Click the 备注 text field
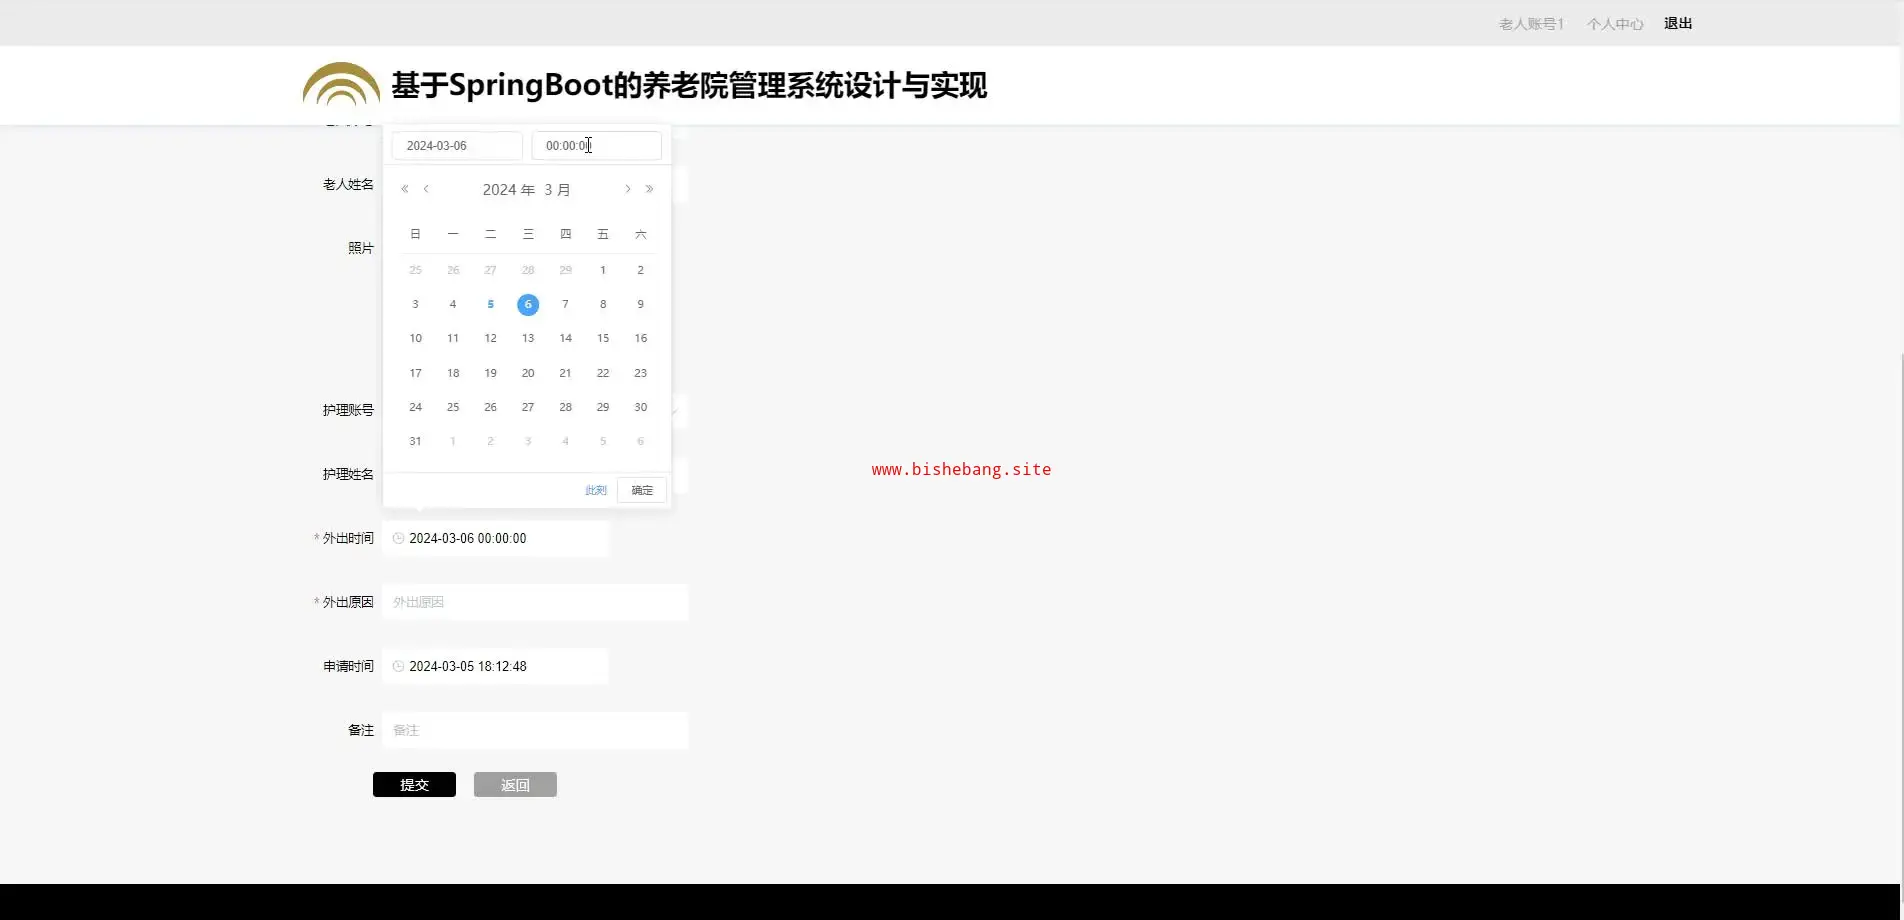This screenshot has width=1904, height=920. [535, 730]
